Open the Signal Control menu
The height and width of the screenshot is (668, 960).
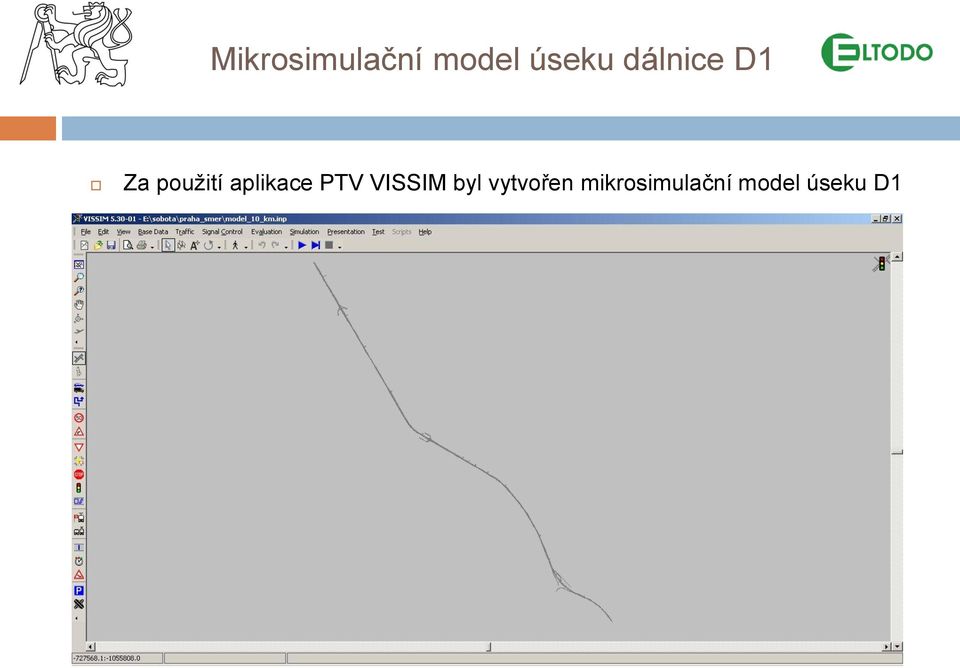pyautogui.click(x=222, y=232)
